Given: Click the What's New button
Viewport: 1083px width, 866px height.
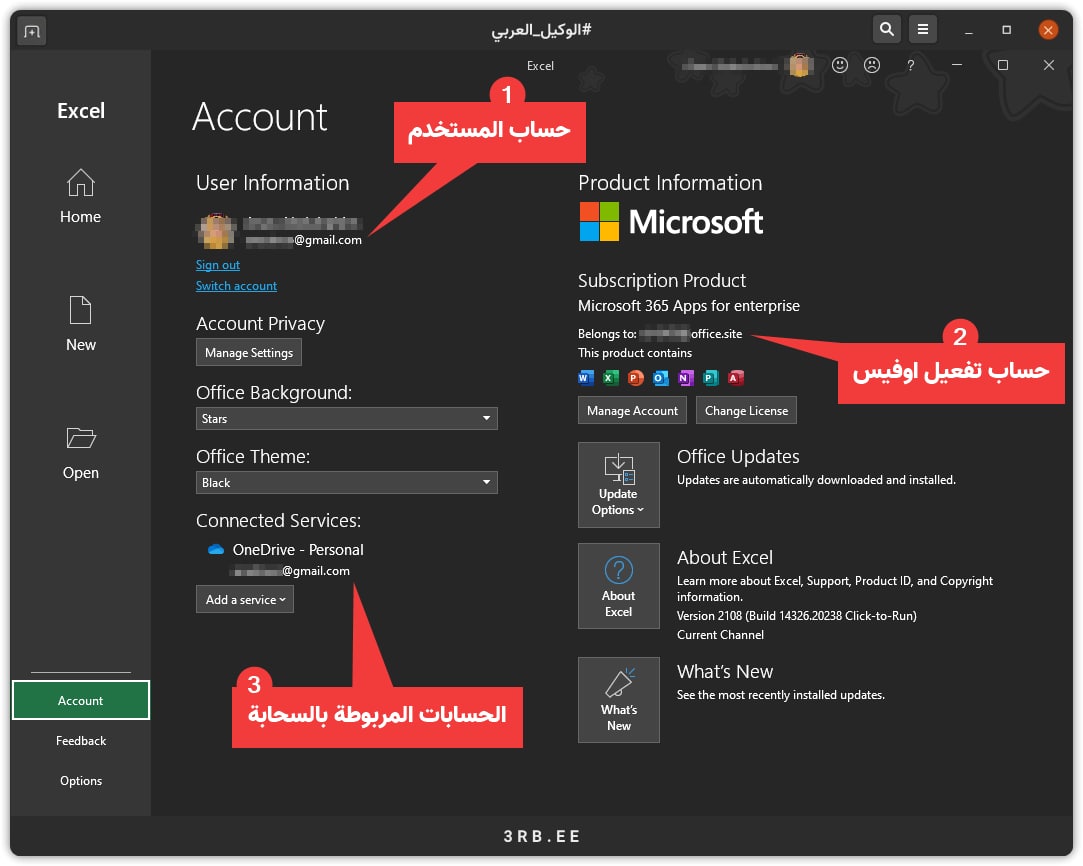Looking at the screenshot, I should pos(619,700).
